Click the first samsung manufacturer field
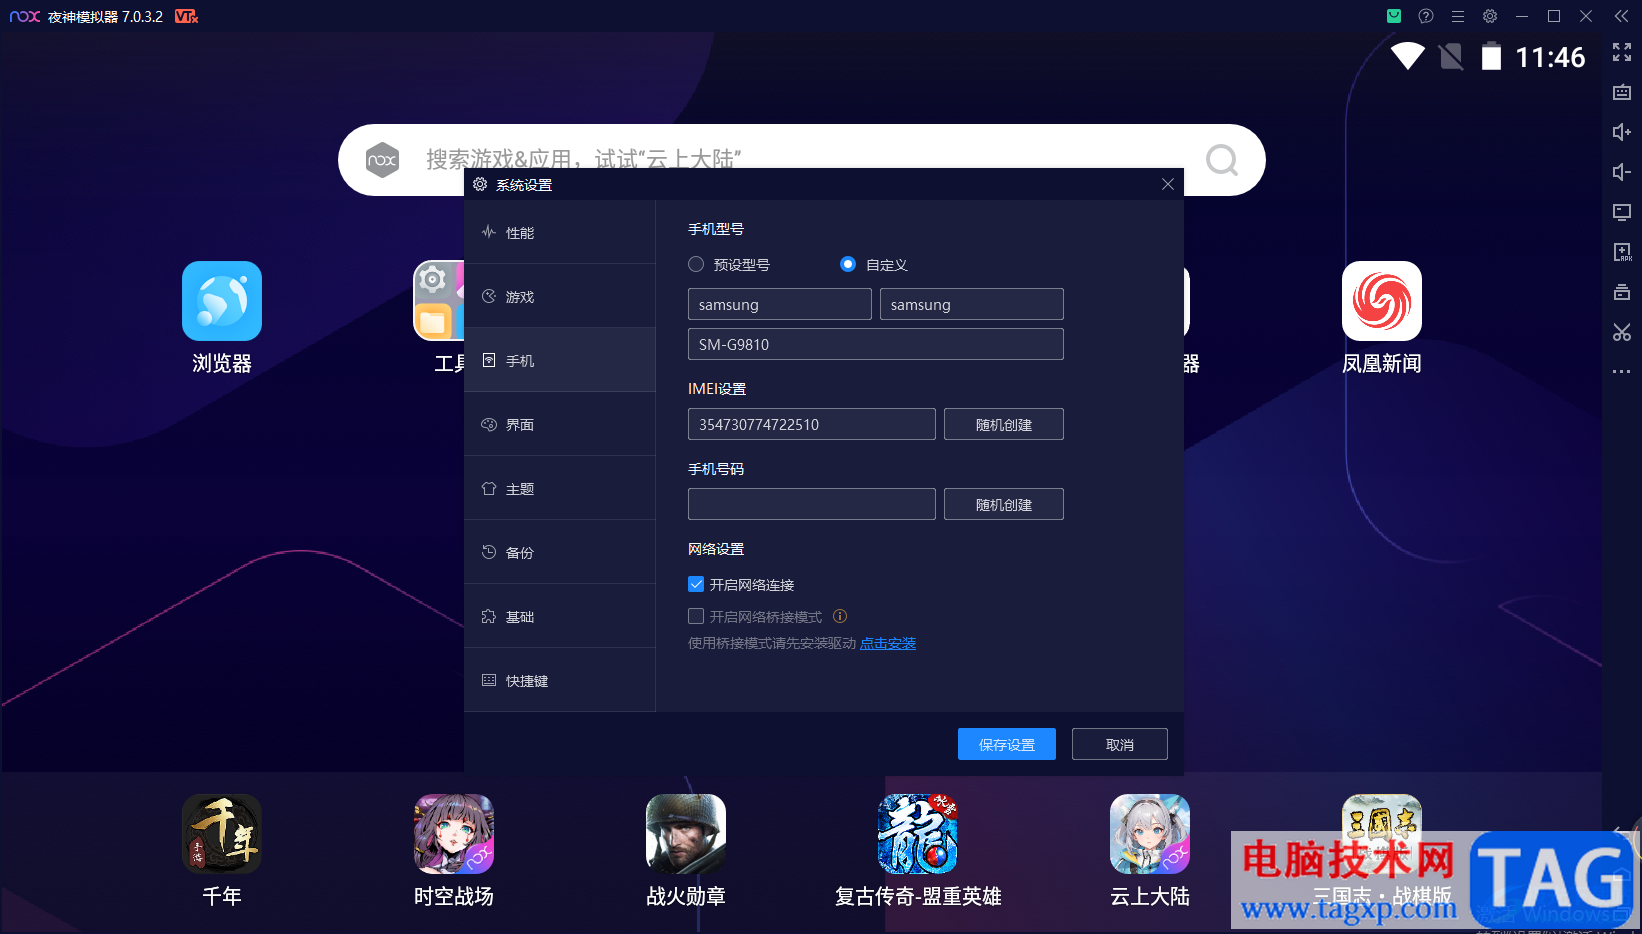1642x934 pixels. (780, 304)
